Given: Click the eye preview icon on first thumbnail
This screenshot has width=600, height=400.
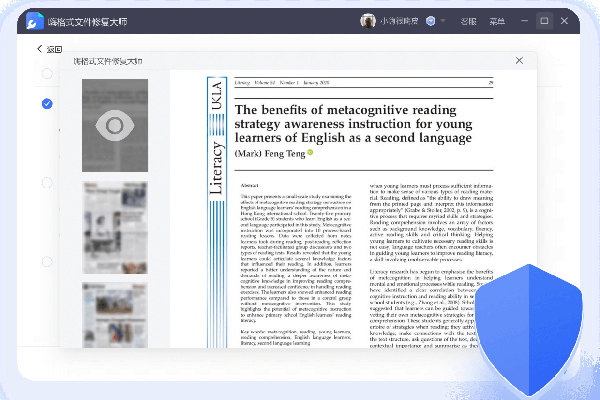Looking at the screenshot, I should [x=115, y=124].
